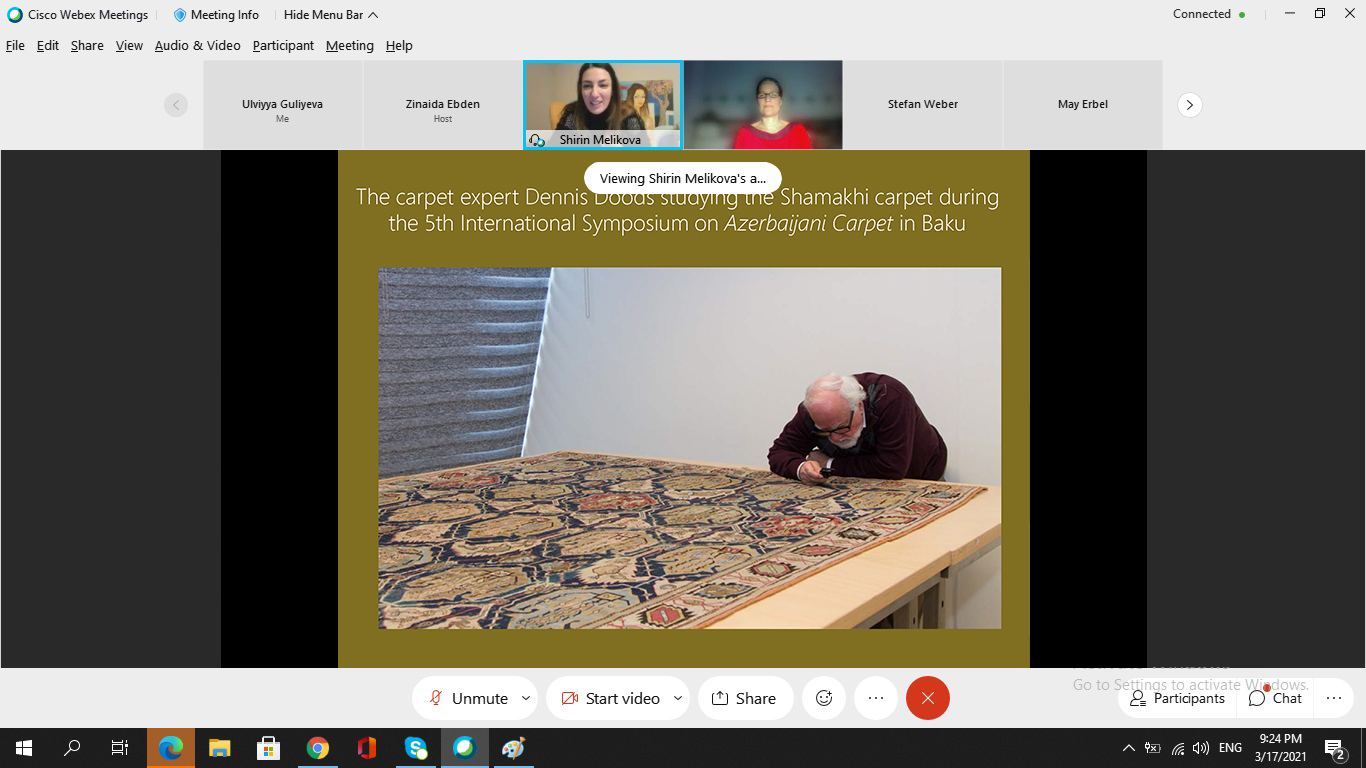Open Microsoft Office from taskbar

coord(366,748)
